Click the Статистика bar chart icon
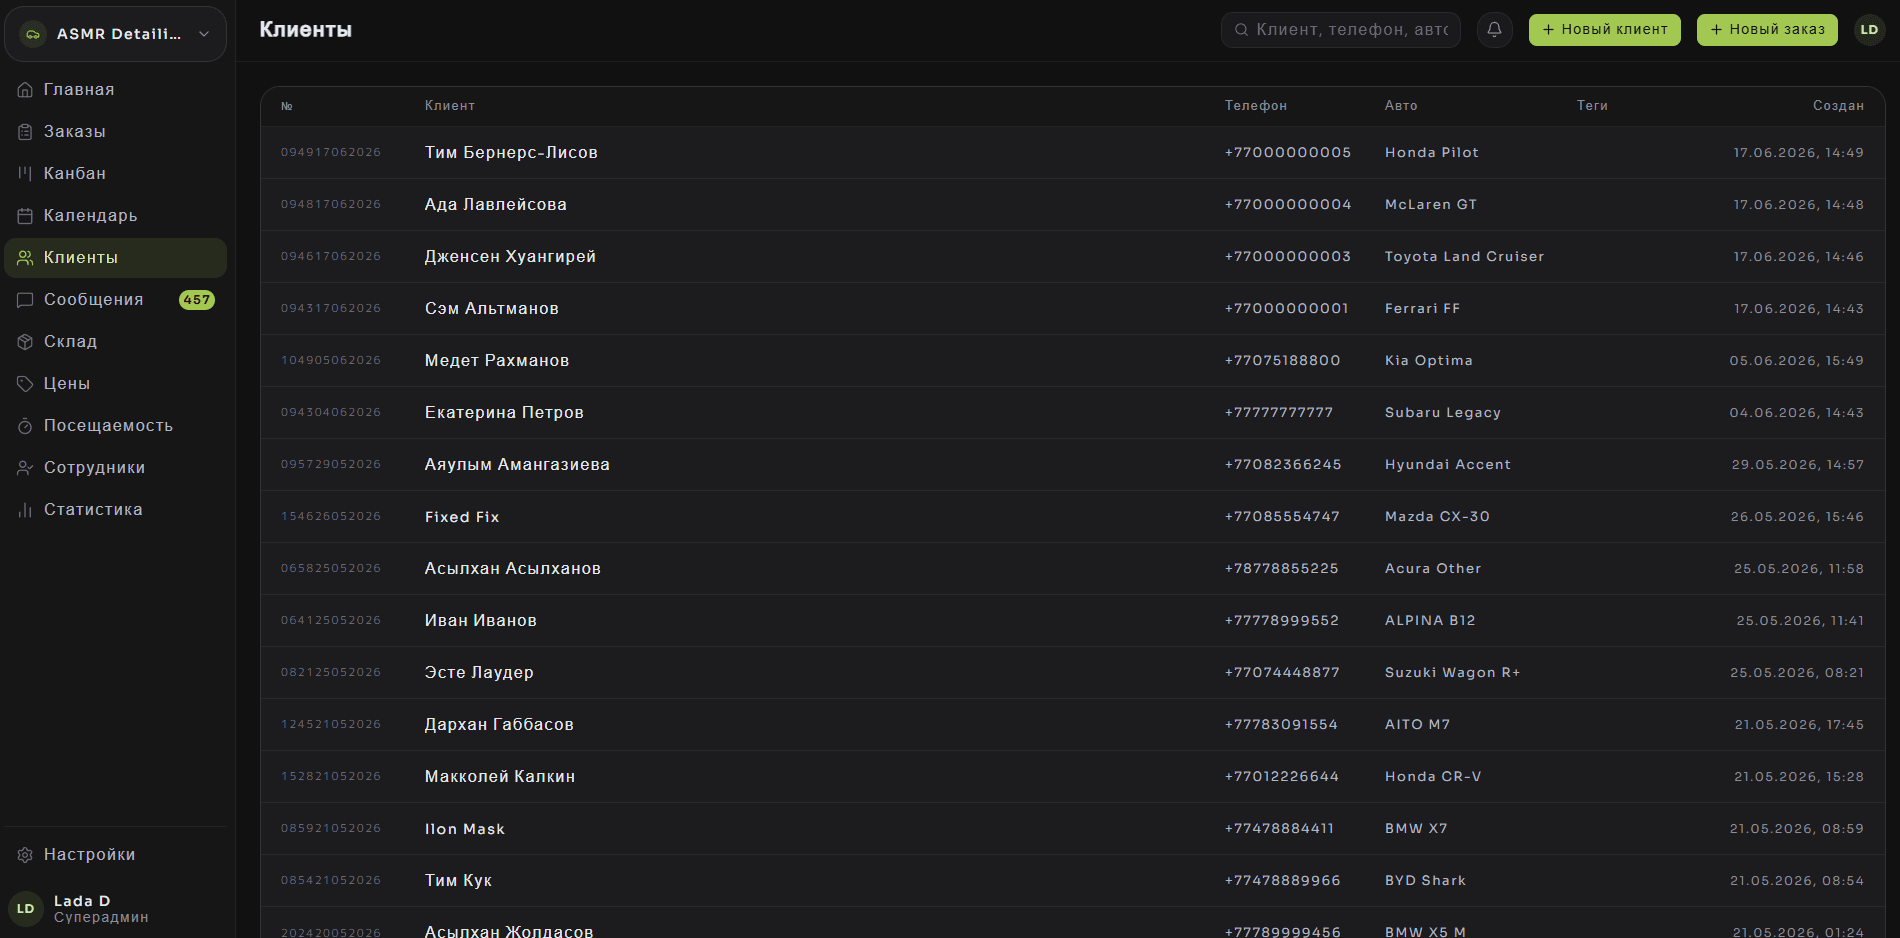1900x938 pixels. click(25, 510)
